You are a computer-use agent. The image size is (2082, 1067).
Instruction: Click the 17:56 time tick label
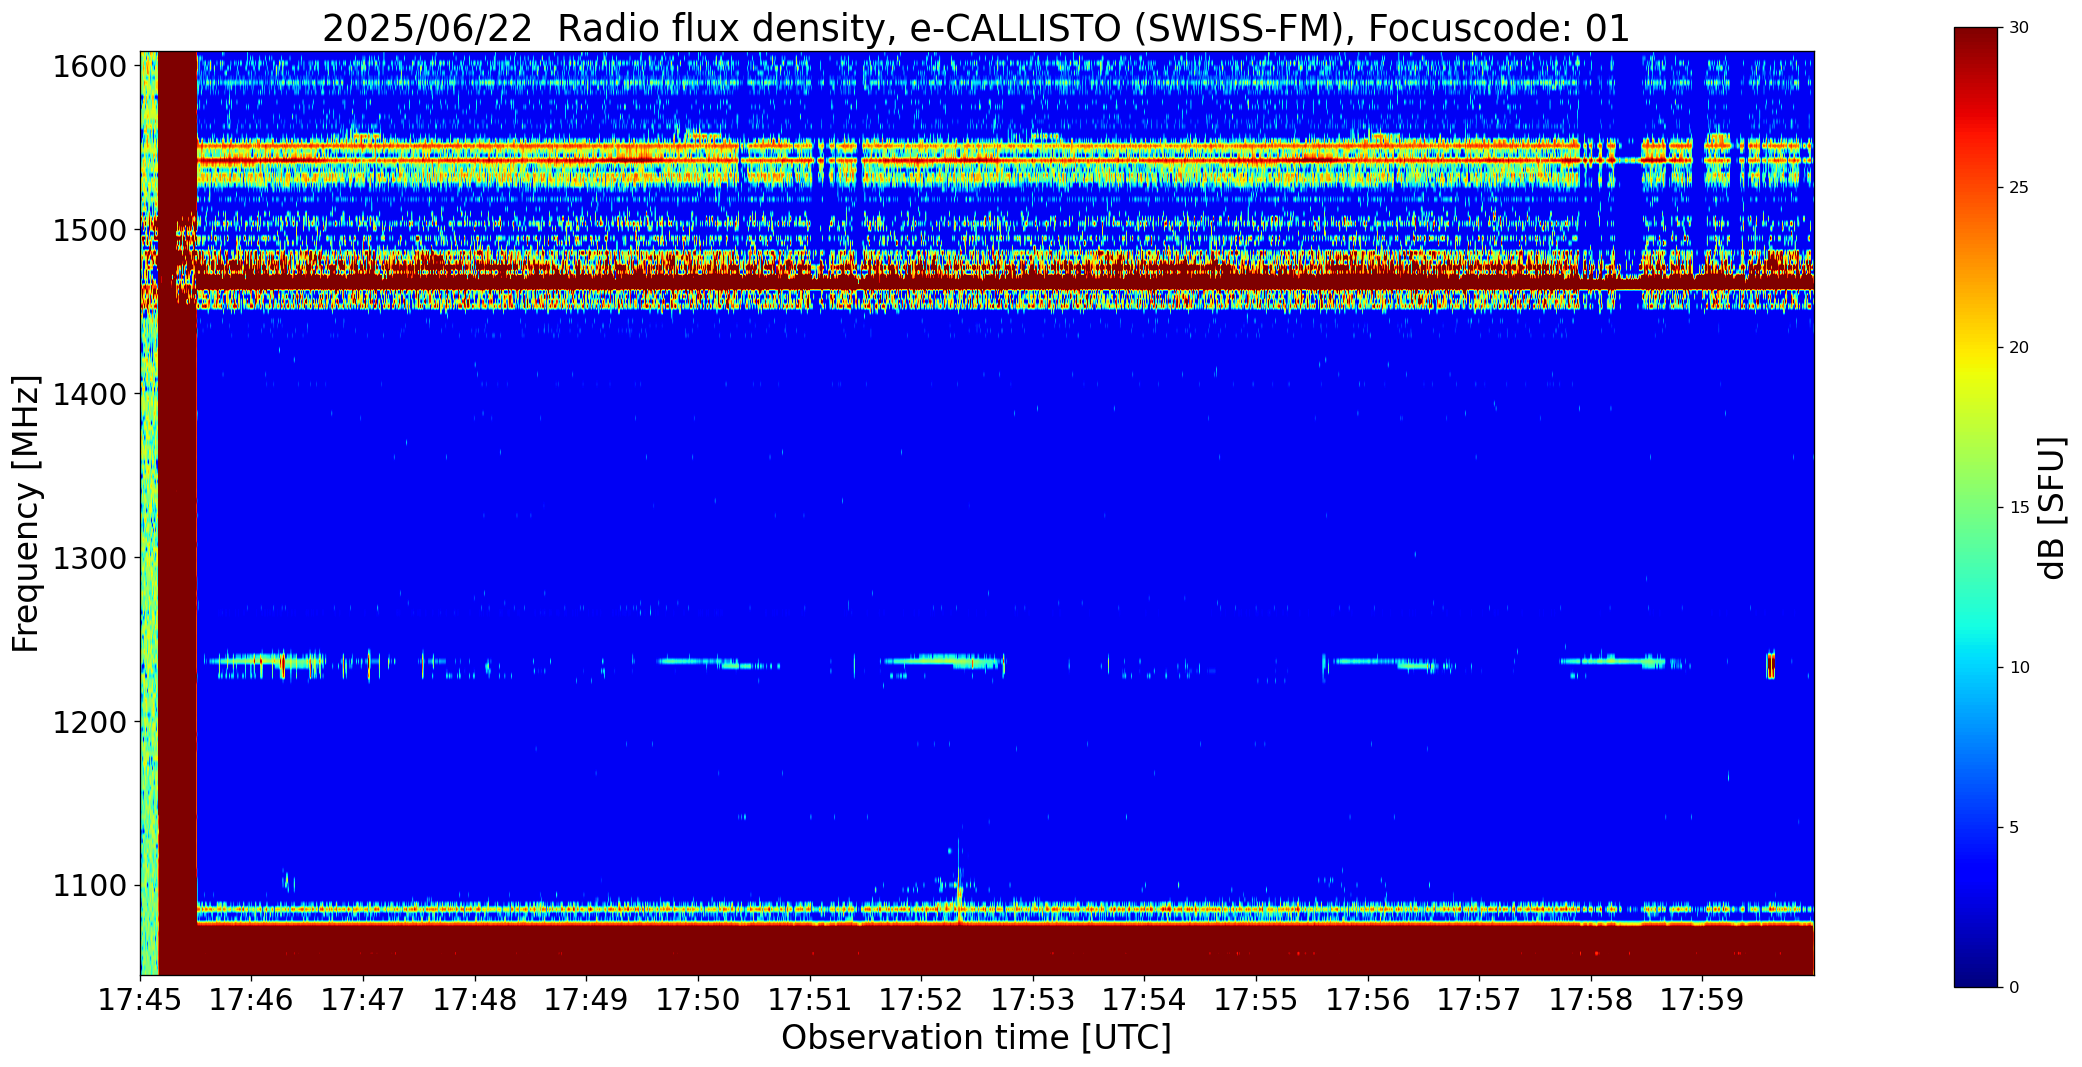[1368, 1000]
